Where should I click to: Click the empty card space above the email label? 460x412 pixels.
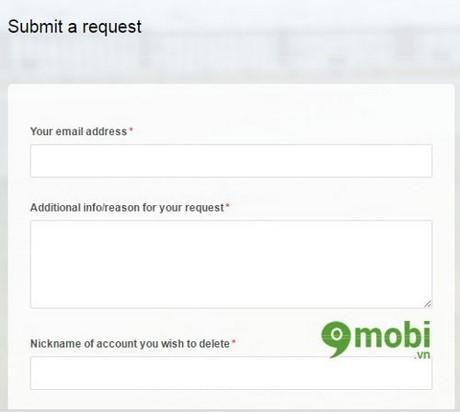[x=231, y=105]
